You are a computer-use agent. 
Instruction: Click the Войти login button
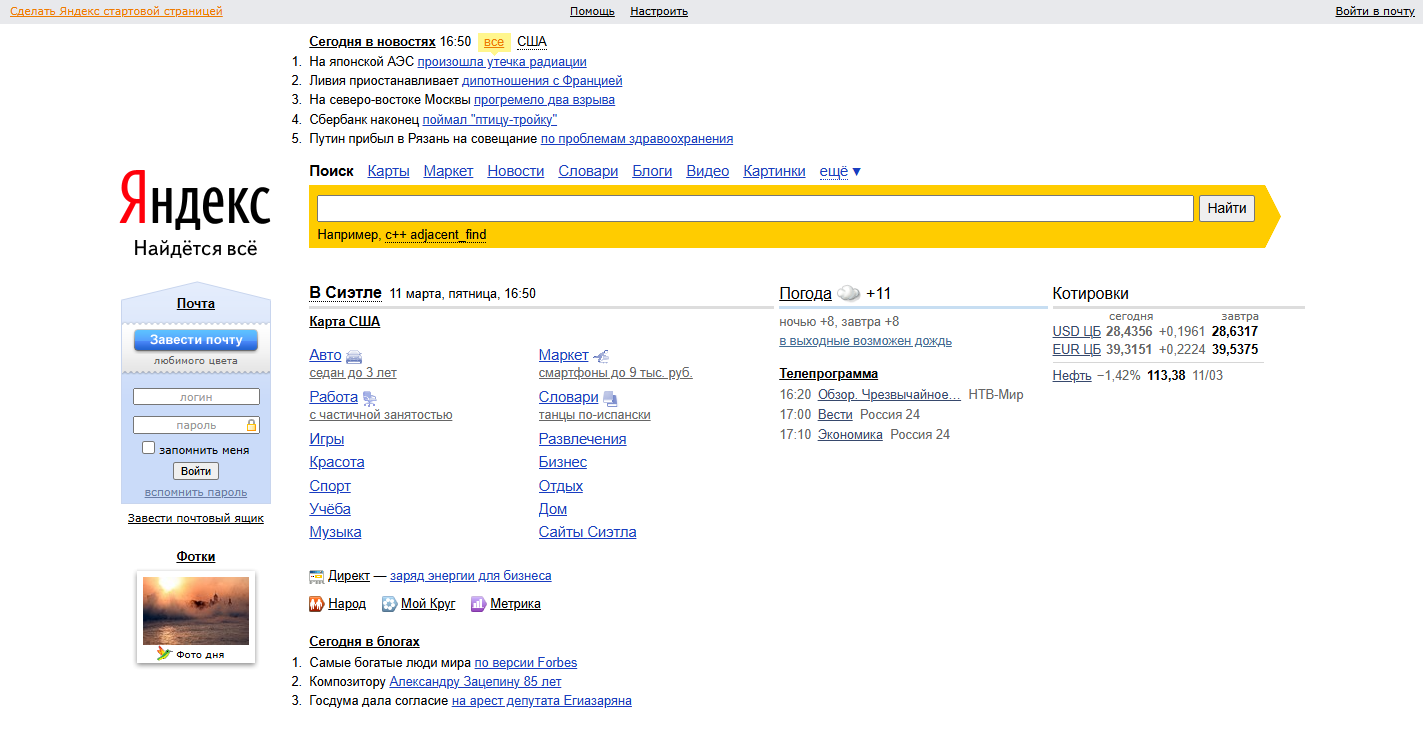[x=196, y=471]
